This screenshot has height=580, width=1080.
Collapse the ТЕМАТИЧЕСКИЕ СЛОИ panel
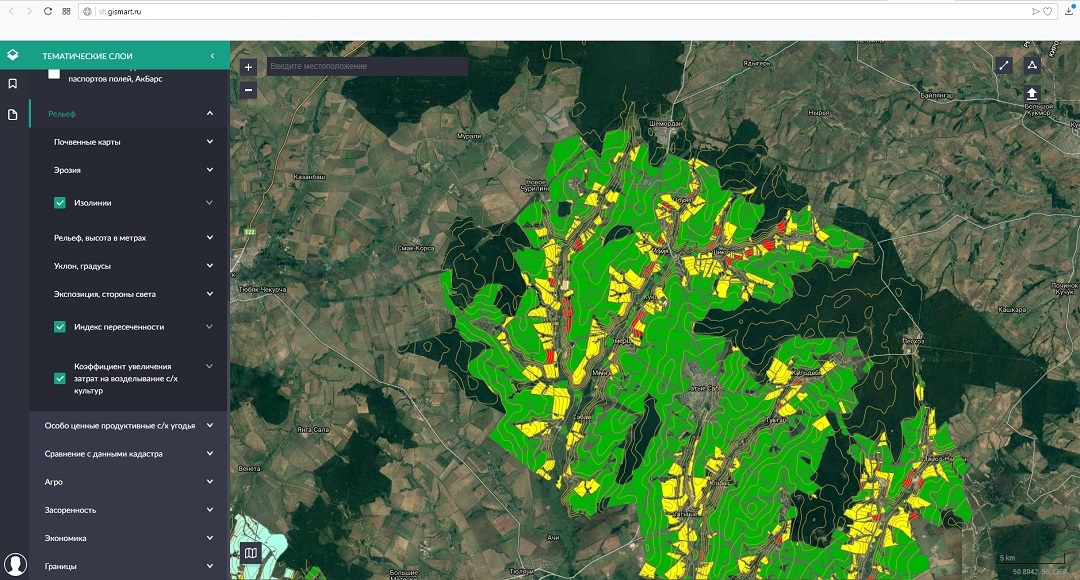click(212, 56)
